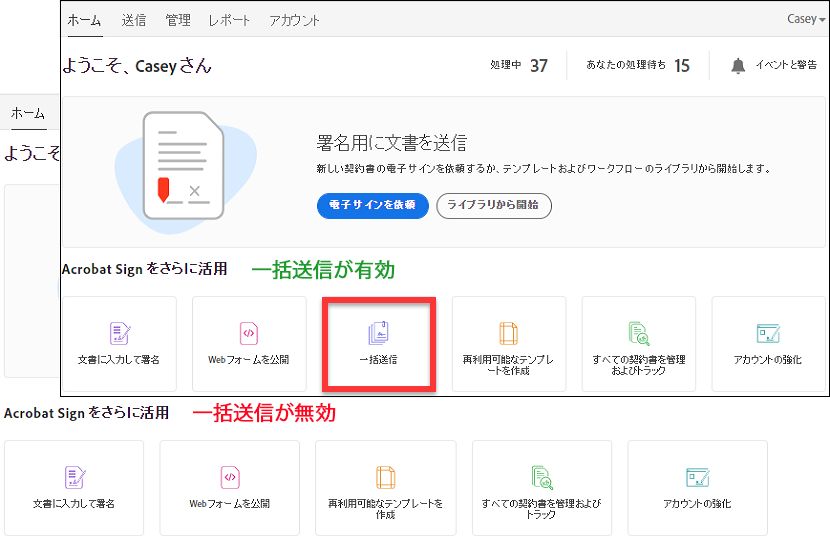This screenshot has height=538, width=830.
Task: Click Acrobat Sign をさらに活用 heading in front window
Action: (x=145, y=269)
